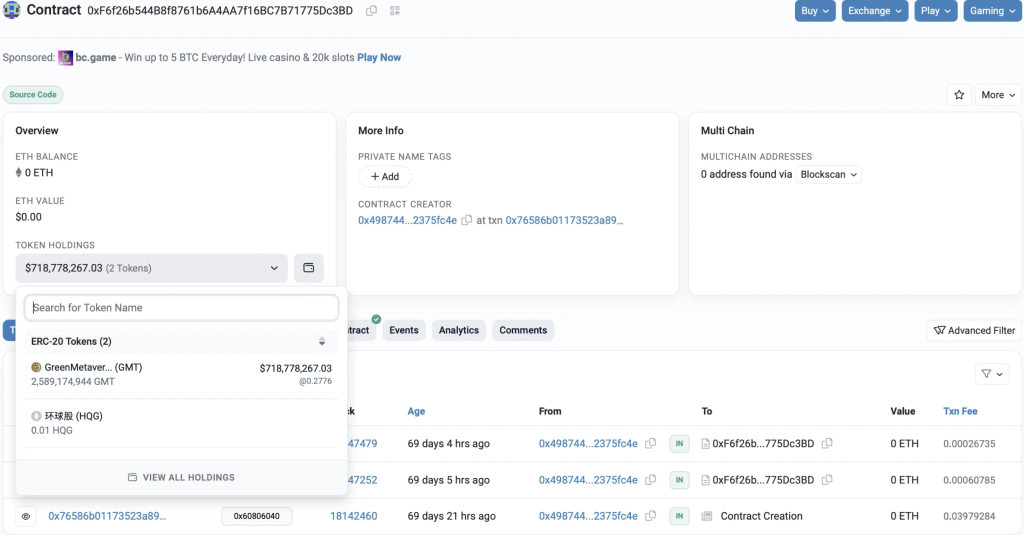
Task: Preview transaction 0x76586b01173523a89 with eye icon
Action: (x=25, y=516)
